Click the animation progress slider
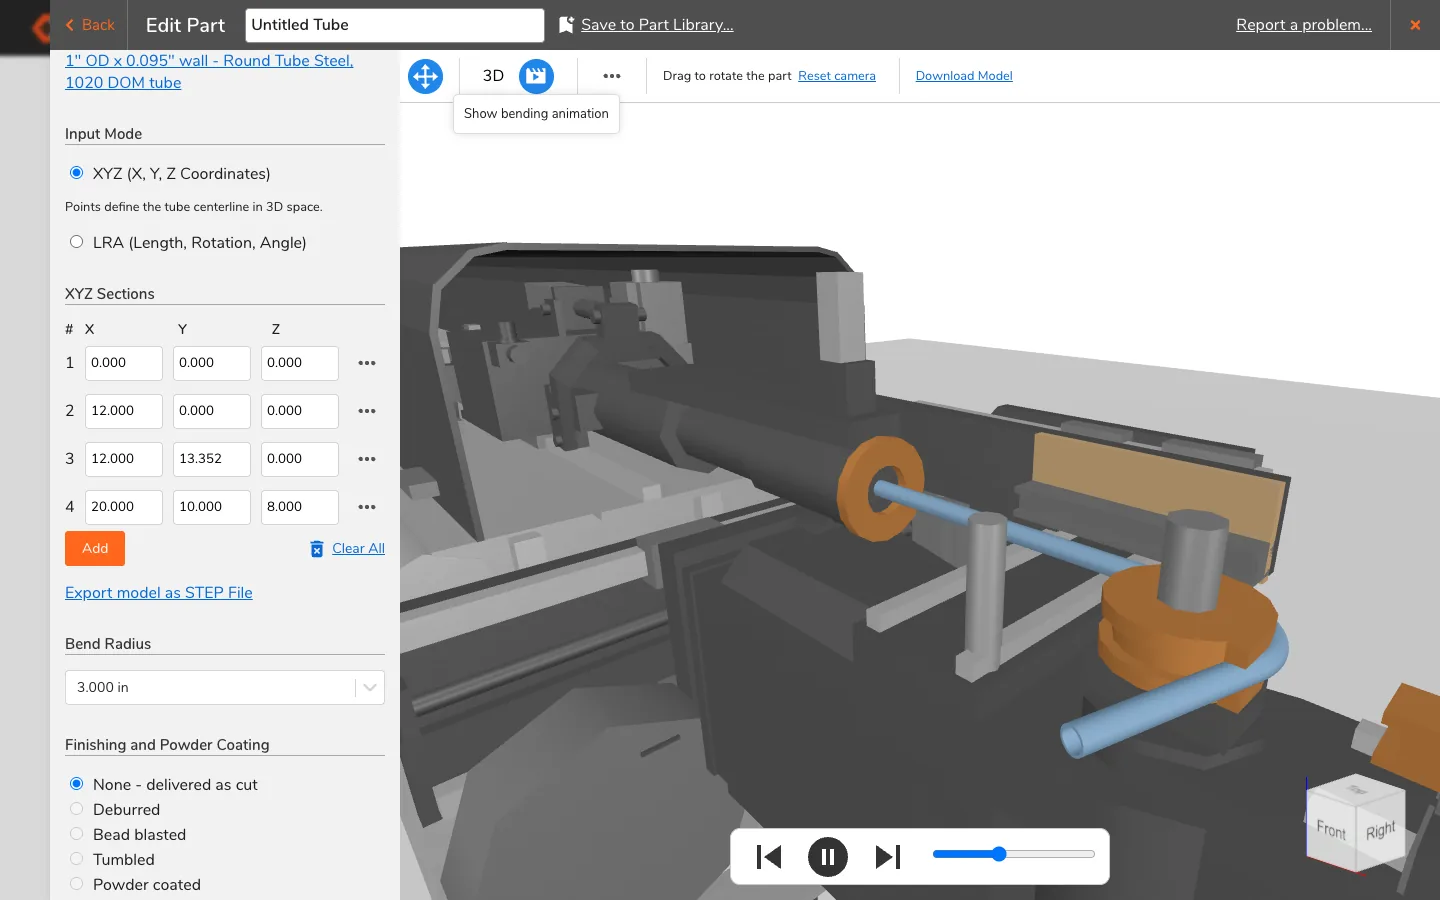This screenshot has width=1440, height=900. tap(1014, 854)
